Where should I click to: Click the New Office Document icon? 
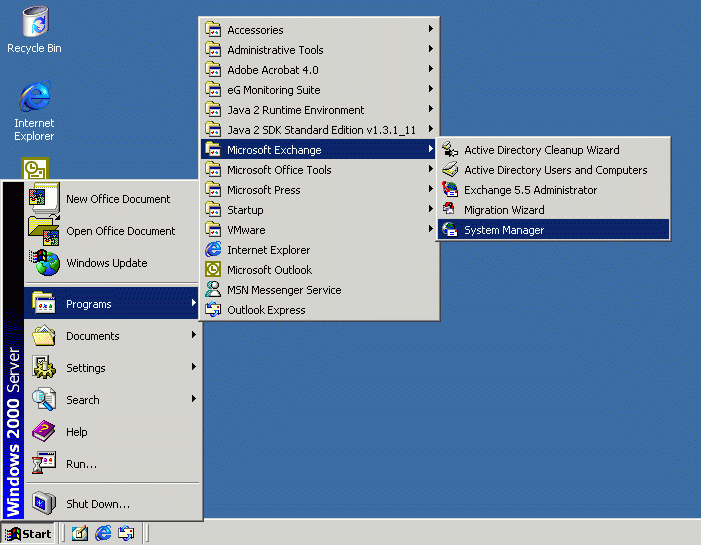pos(44,198)
